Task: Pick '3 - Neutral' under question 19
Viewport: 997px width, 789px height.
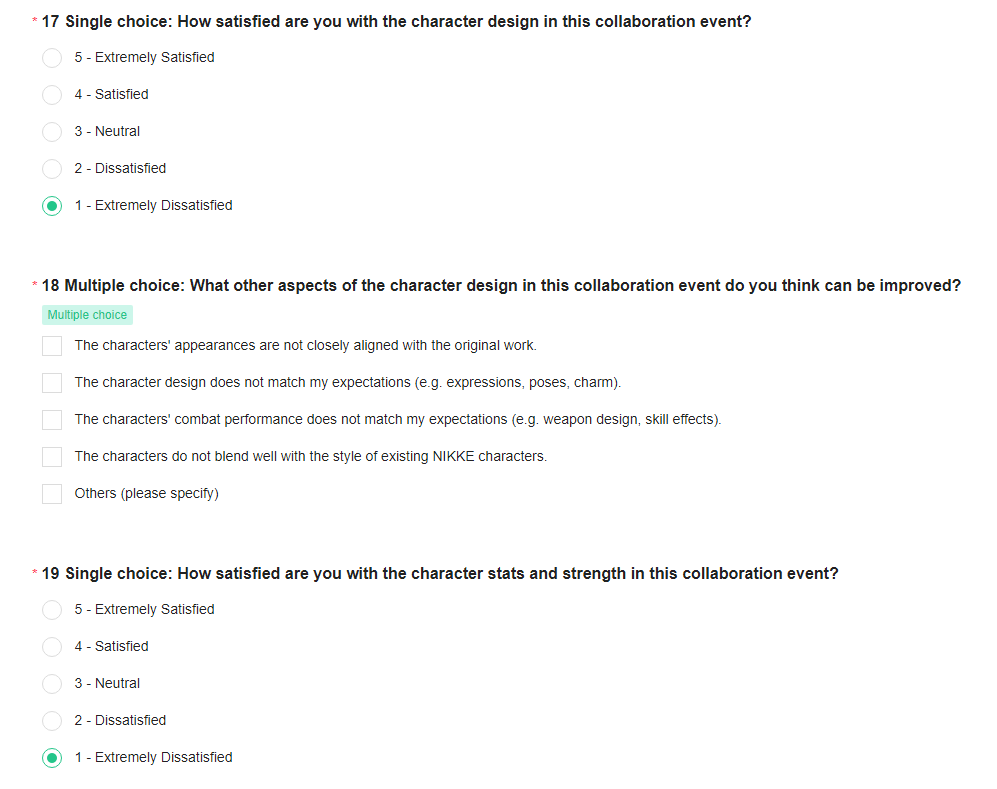Action: click(52, 683)
